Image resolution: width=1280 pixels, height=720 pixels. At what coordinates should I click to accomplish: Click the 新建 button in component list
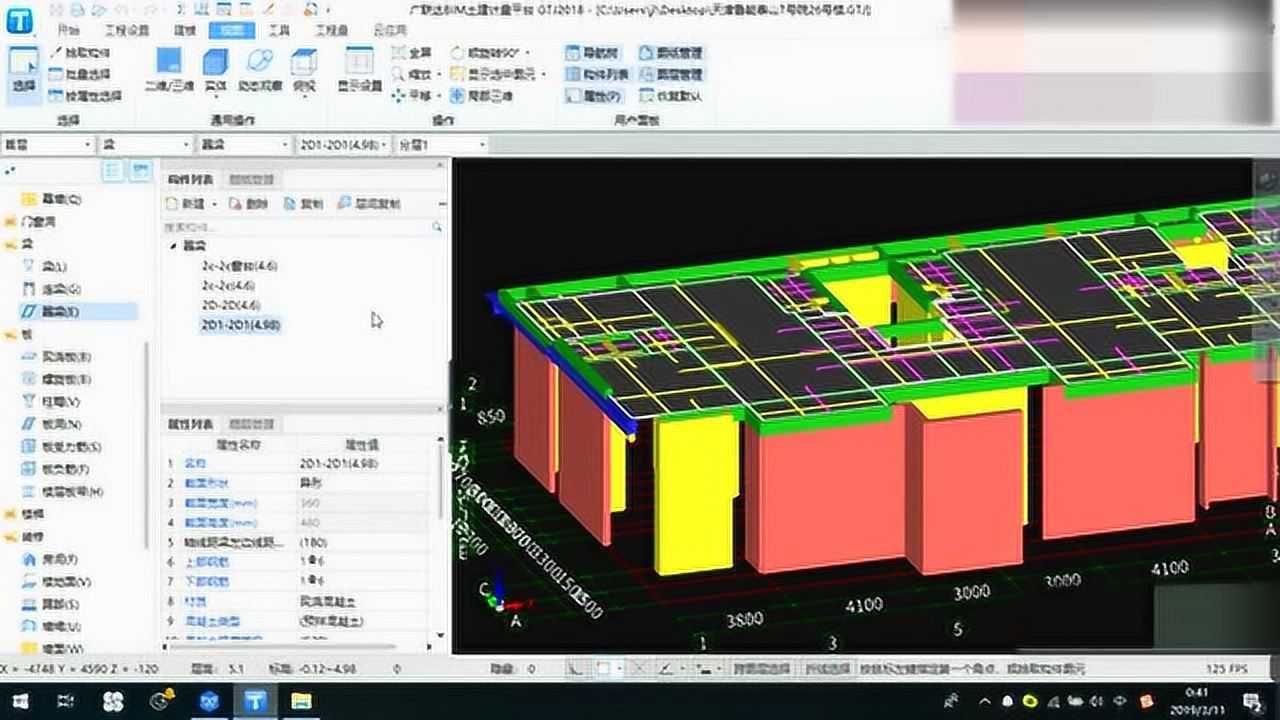point(186,203)
